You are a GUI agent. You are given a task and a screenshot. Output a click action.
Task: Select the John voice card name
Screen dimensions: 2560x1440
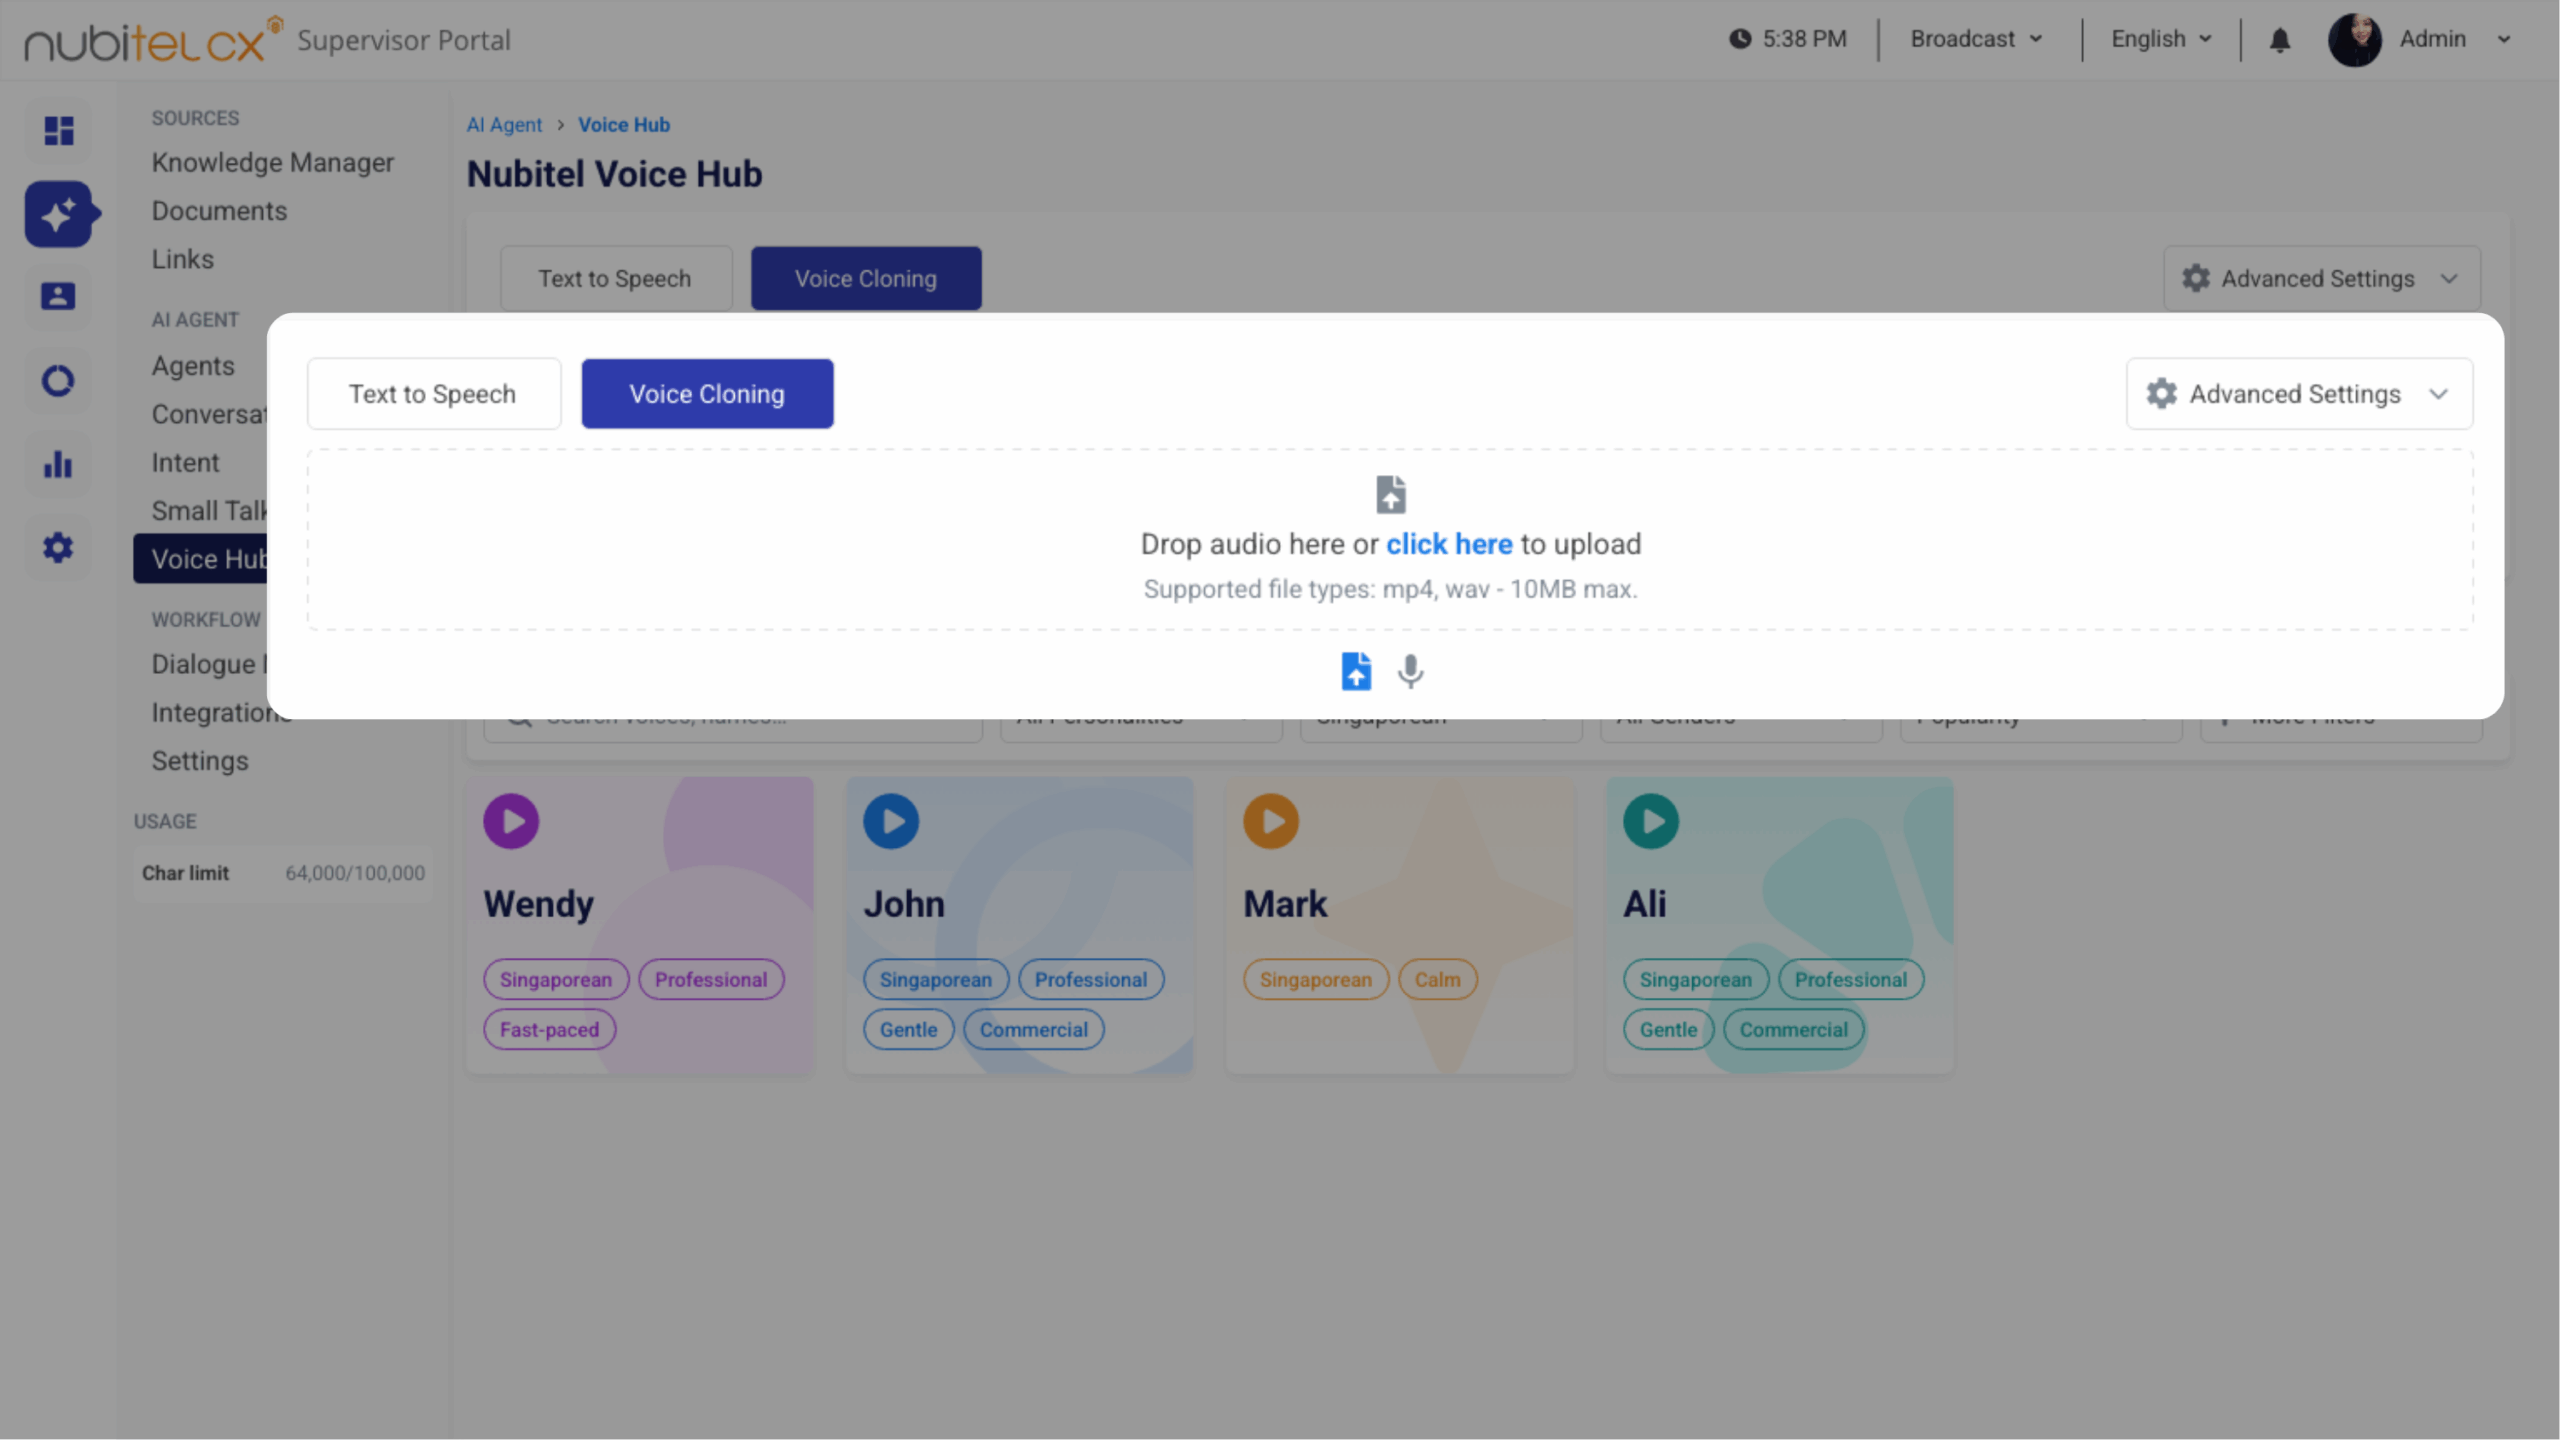[x=903, y=903]
